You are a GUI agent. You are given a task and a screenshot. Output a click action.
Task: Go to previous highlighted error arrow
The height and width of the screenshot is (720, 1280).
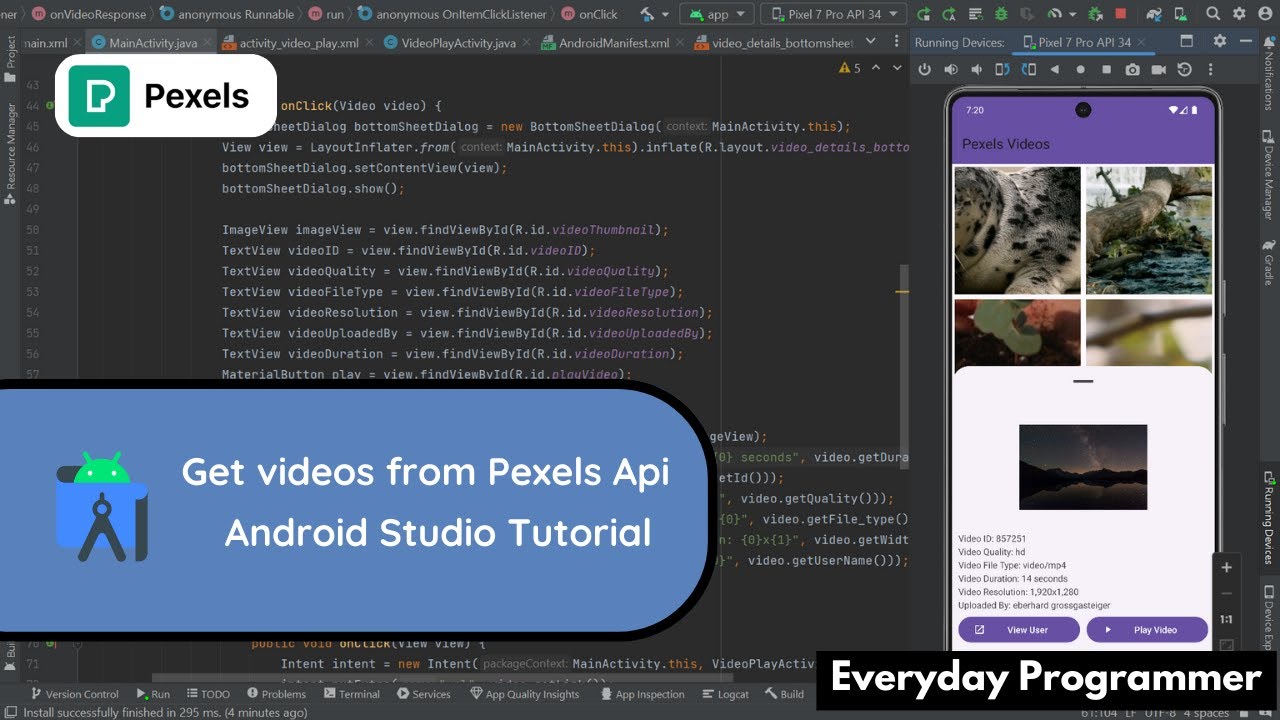click(876, 68)
